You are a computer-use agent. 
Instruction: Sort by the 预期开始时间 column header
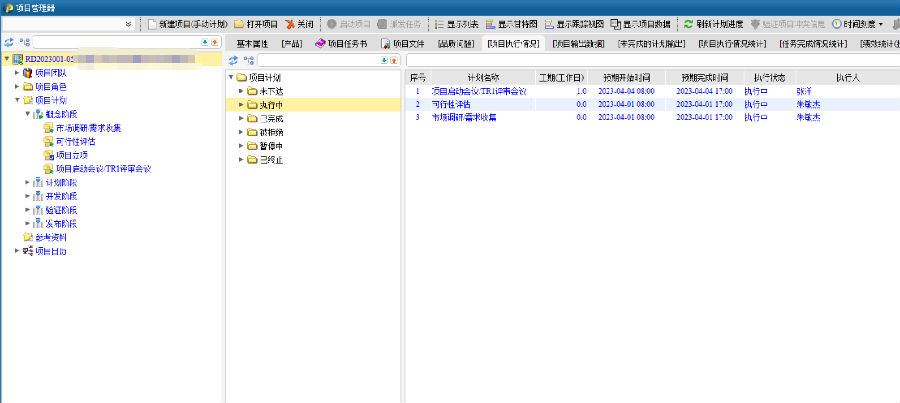pos(626,78)
